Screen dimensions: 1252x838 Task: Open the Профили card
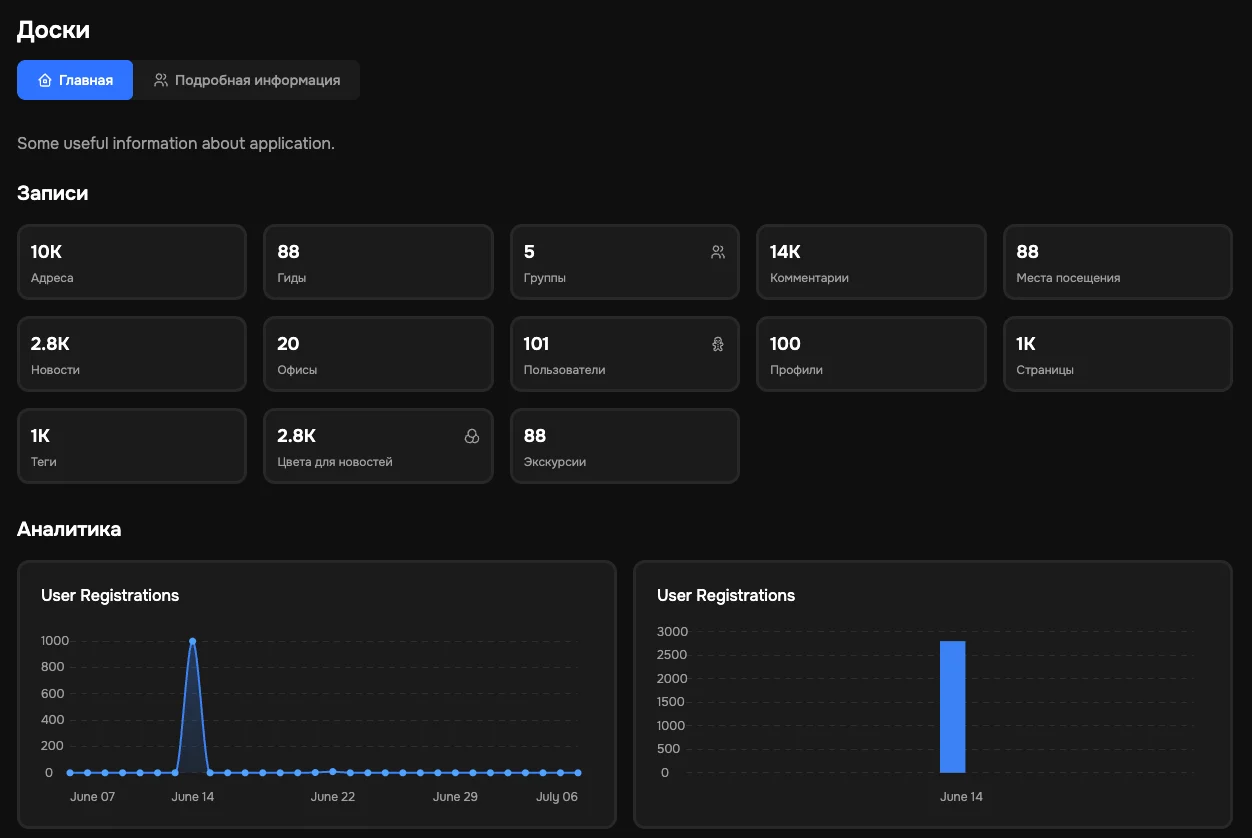[871, 354]
